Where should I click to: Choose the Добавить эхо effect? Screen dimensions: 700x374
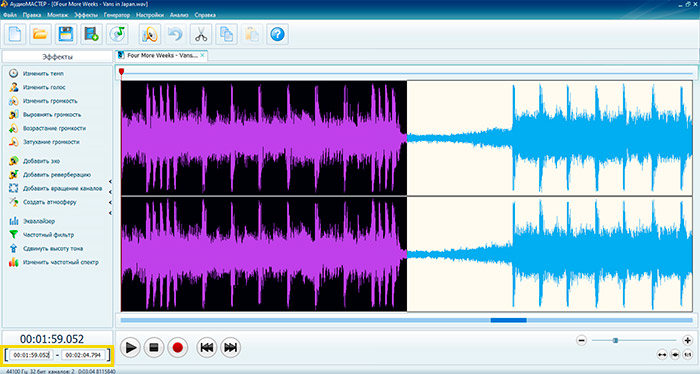click(34, 161)
